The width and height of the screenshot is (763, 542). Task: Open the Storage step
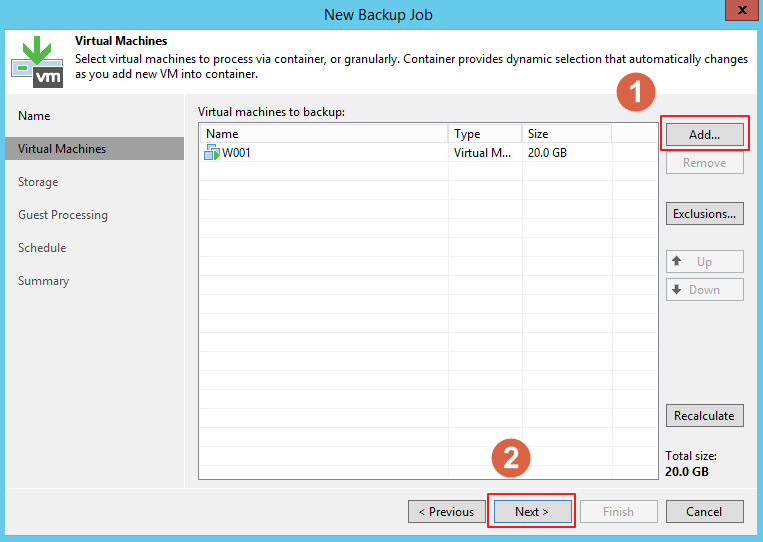click(38, 182)
